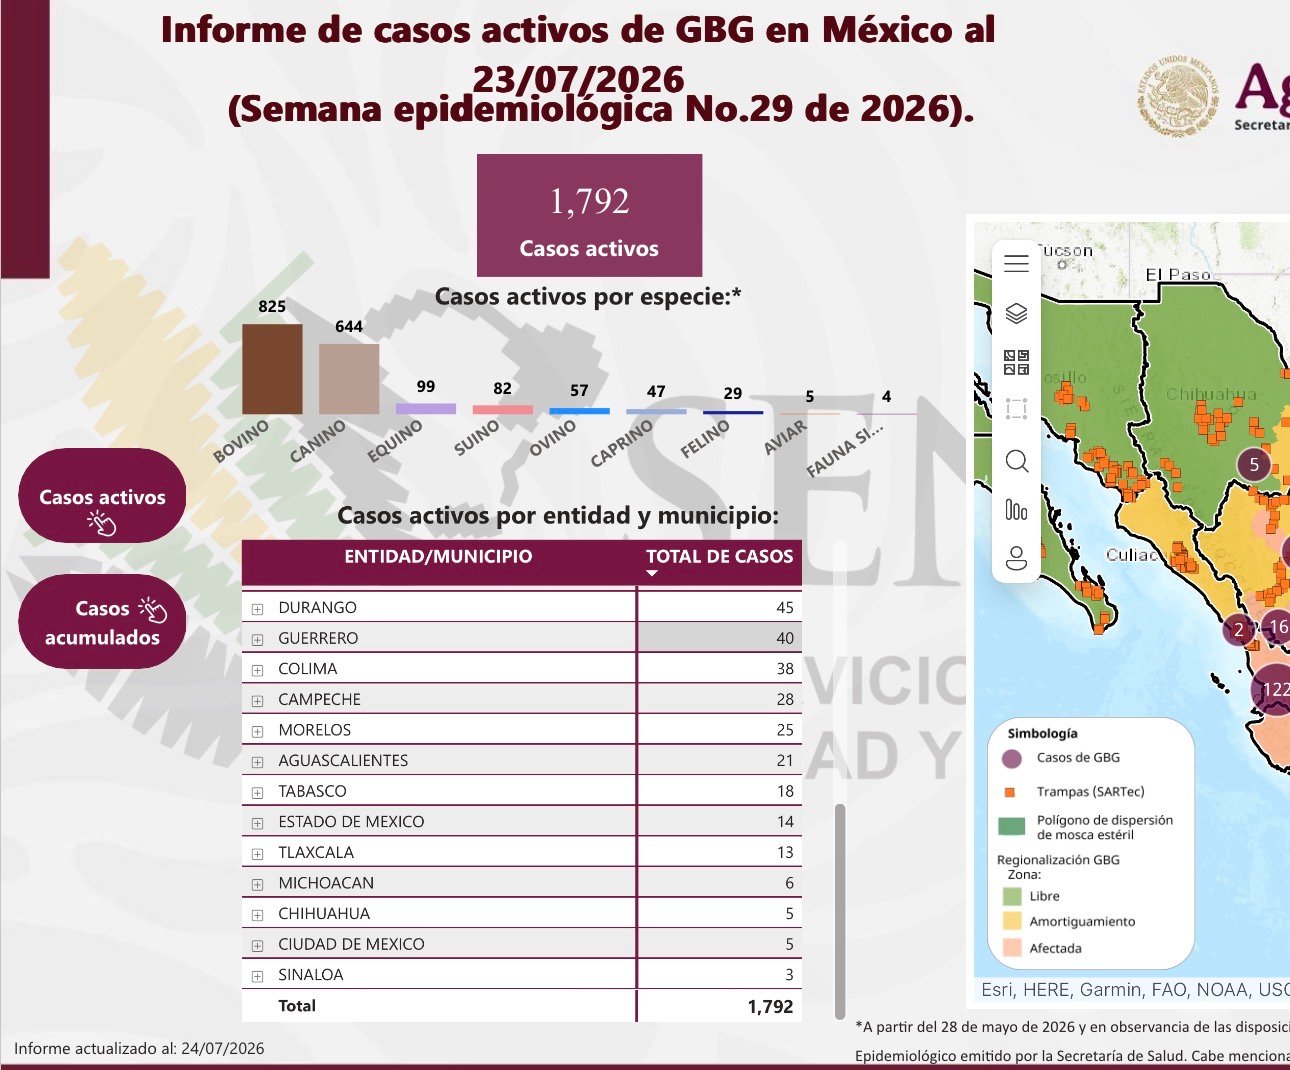Image resolution: width=1290 pixels, height=1070 pixels.
Task: Expand the CHIHUAHUA row
Action: (x=257, y=915)
